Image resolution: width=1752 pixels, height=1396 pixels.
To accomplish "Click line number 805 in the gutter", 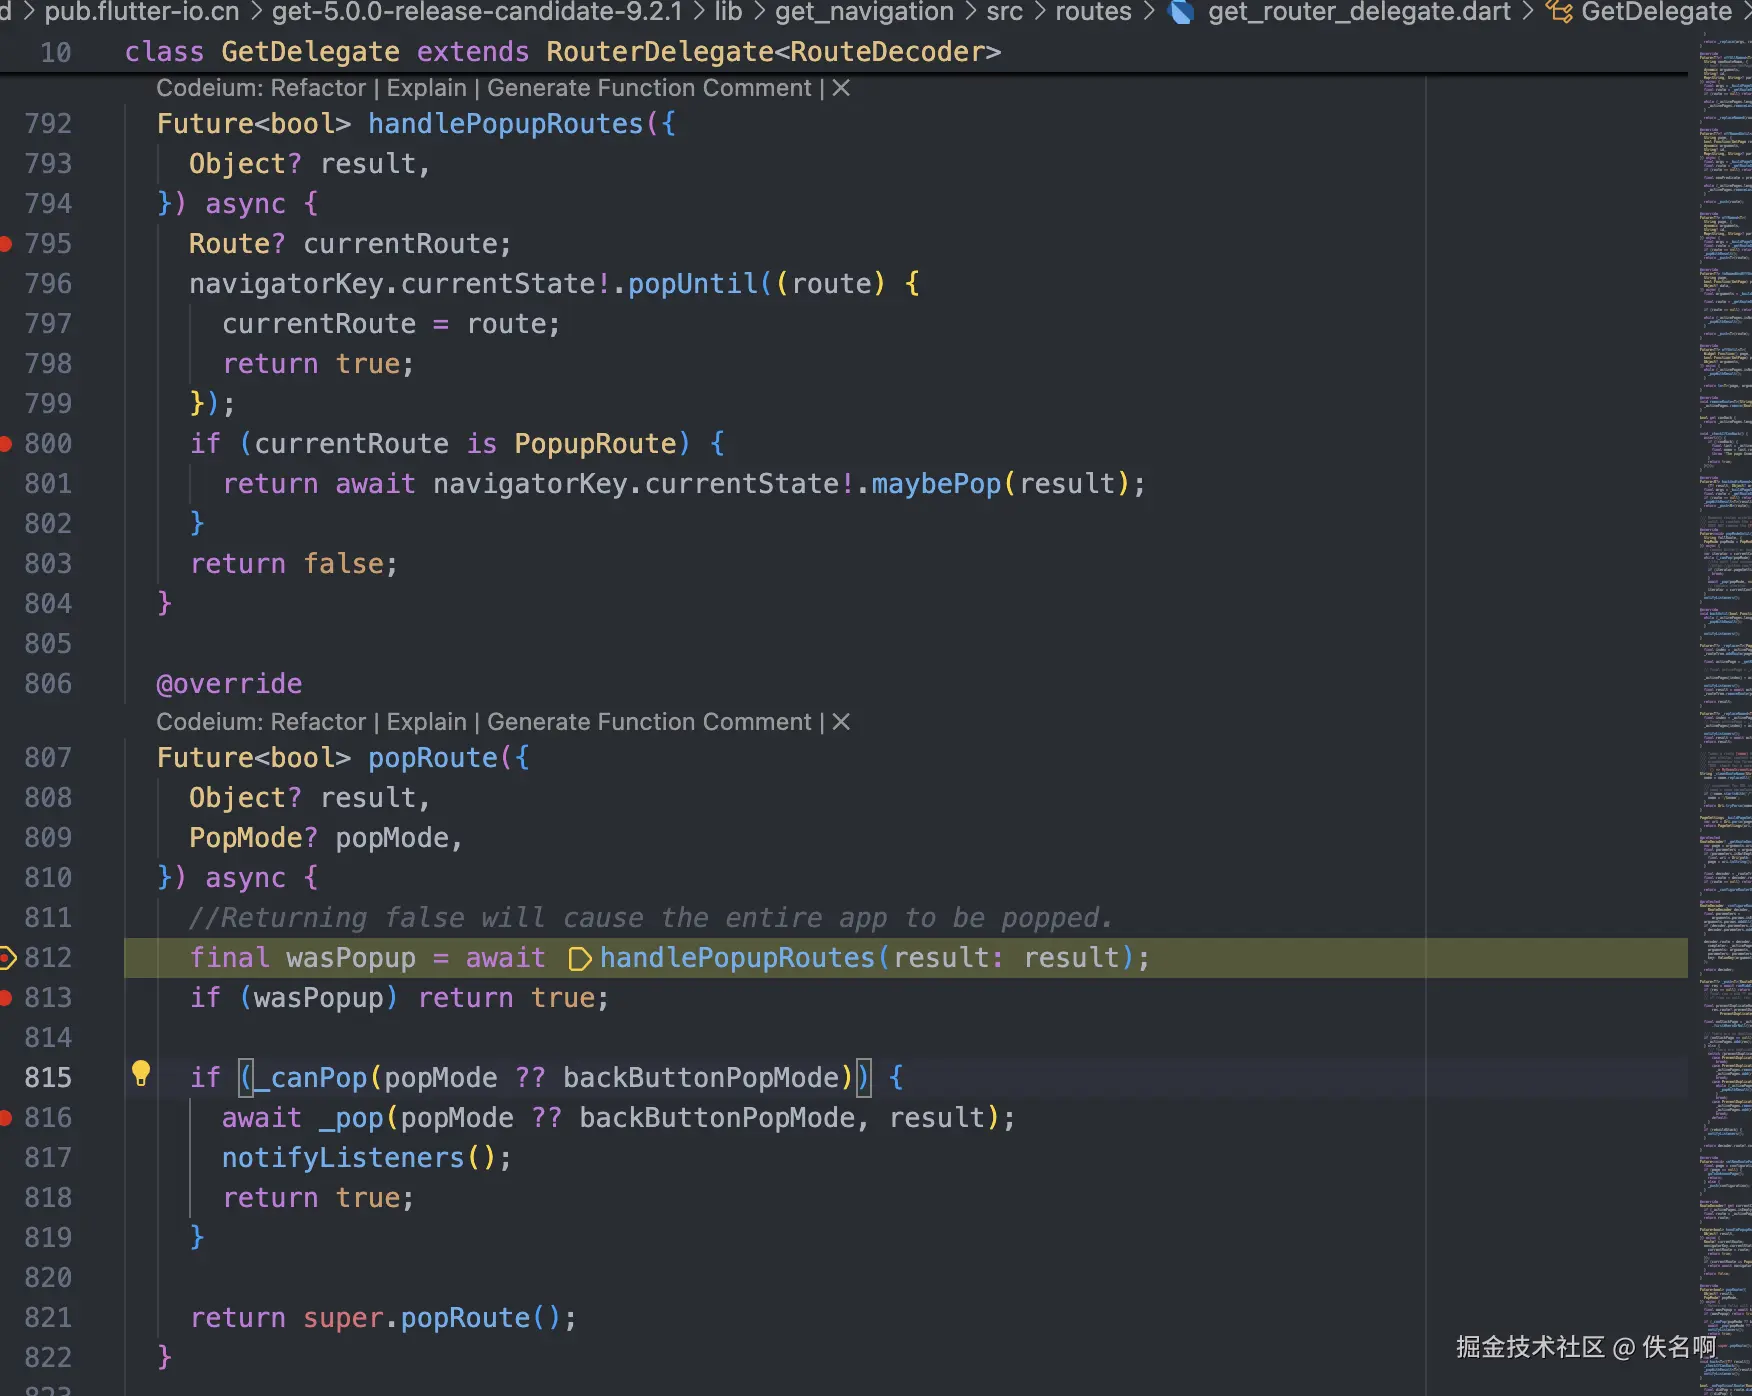I will point(48,644).
